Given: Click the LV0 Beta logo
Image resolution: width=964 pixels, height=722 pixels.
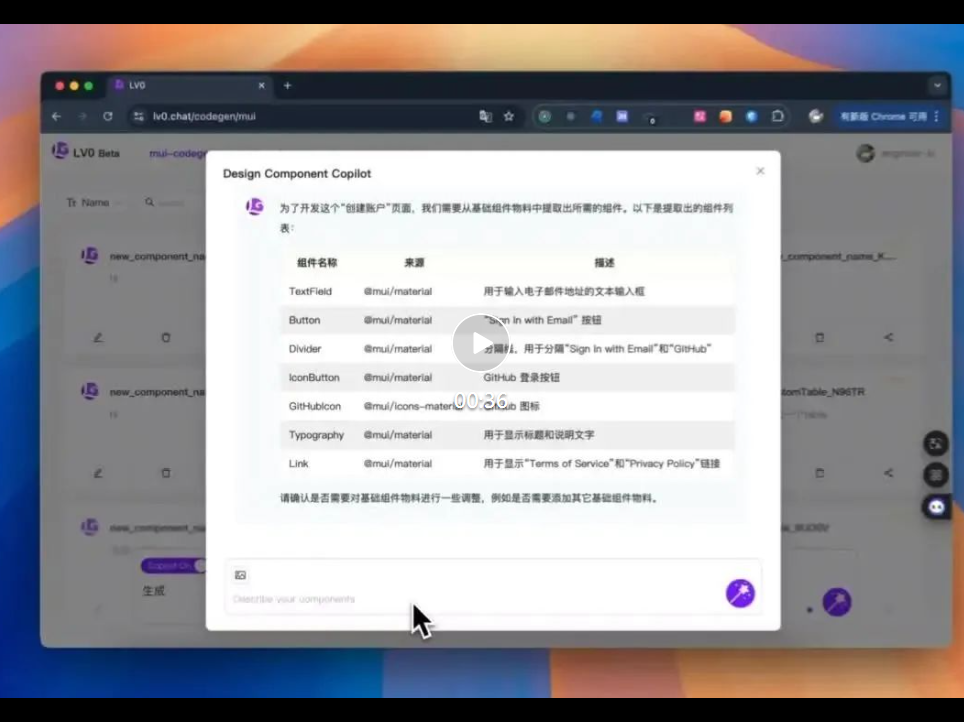Looking at the screenshot, I should pos(86,152).
